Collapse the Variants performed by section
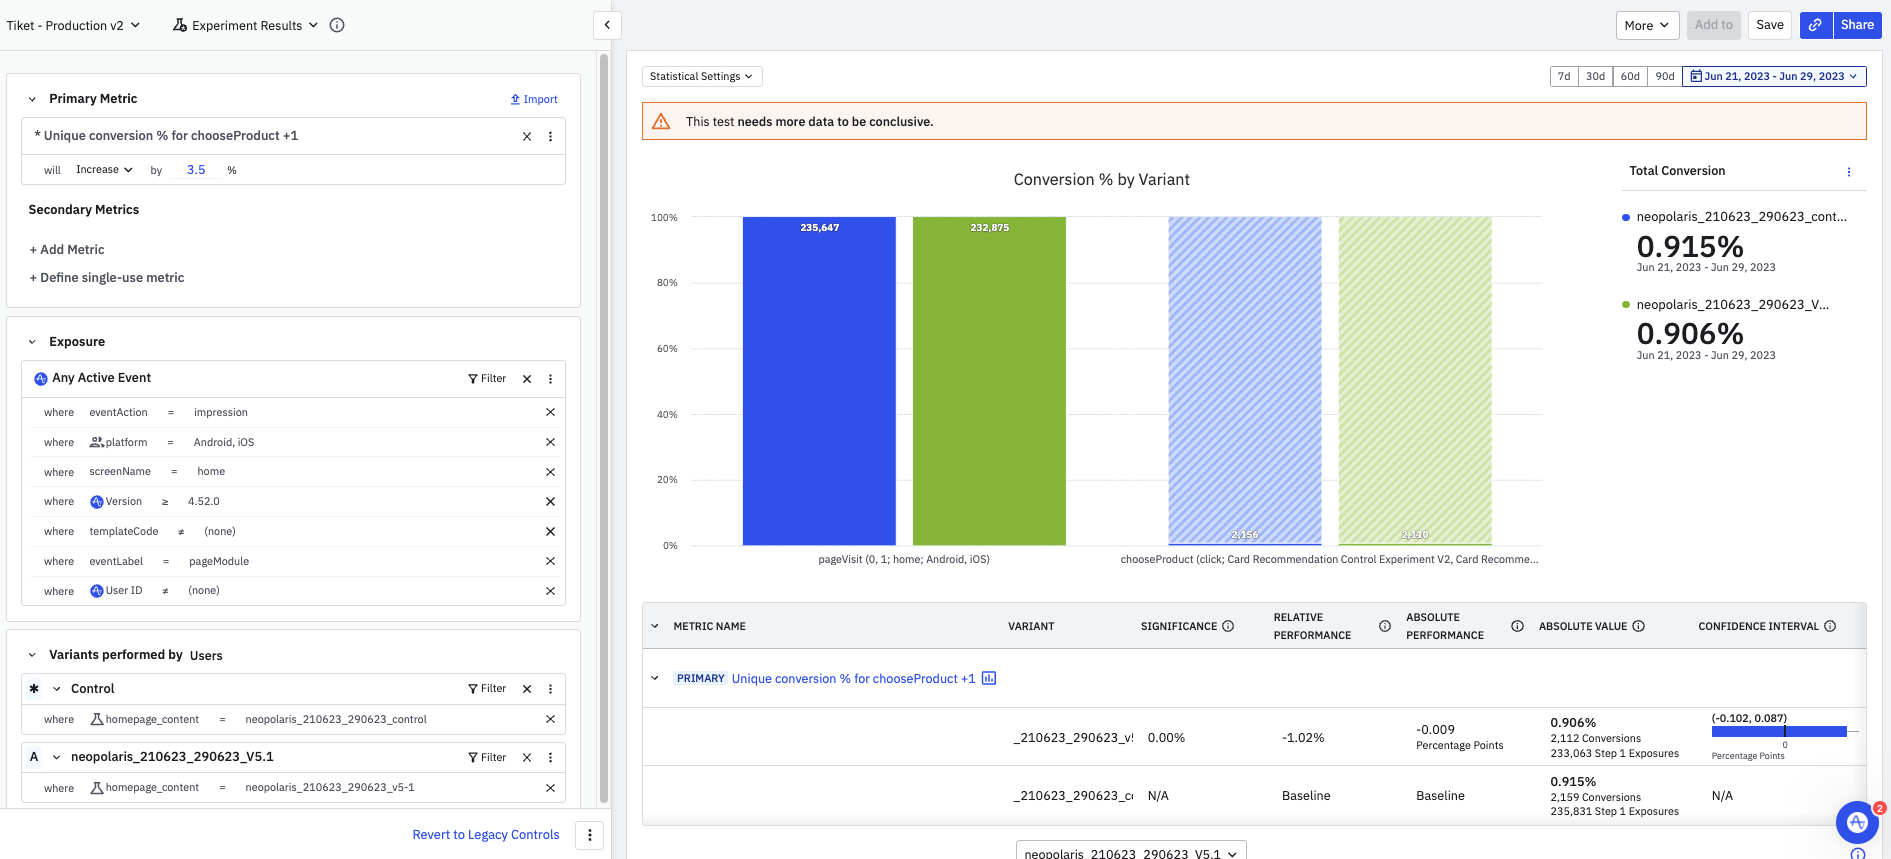 [x=32, y=655]
